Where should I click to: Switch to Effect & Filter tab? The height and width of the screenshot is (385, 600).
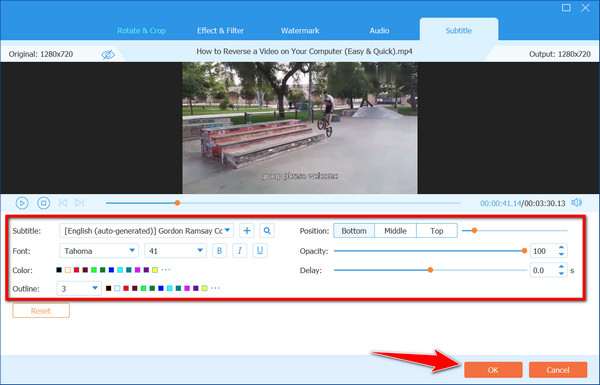pyautogui.click(x=220, y=31)
